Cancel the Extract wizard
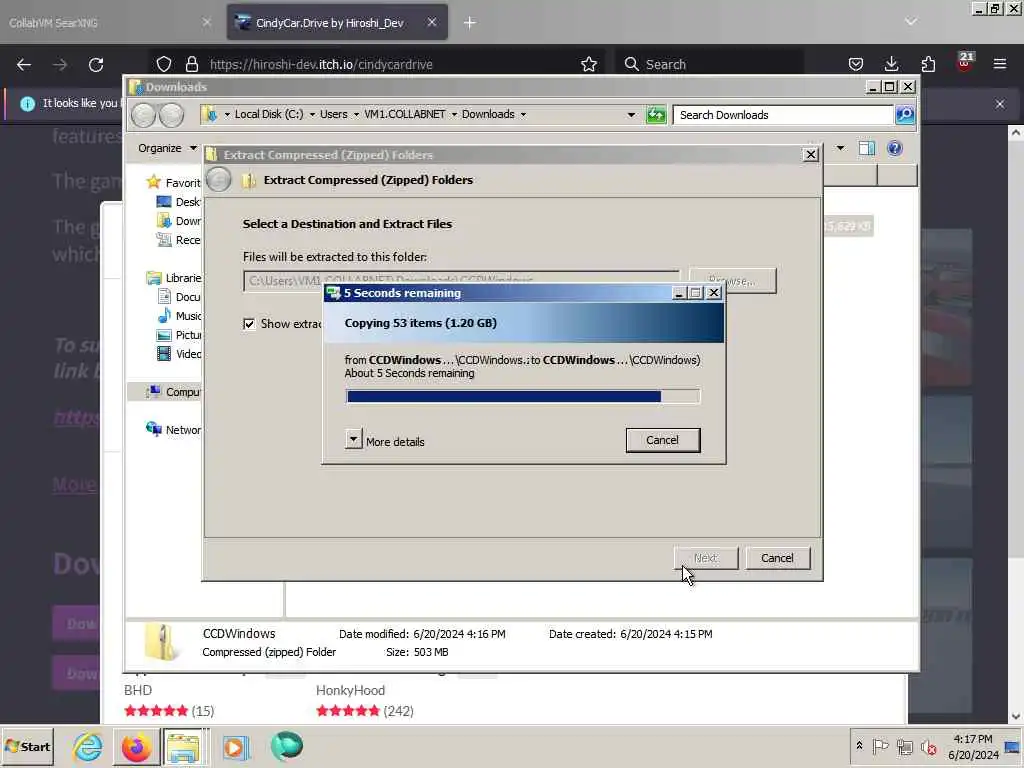This screenshot has height=768, width=1024. click(x=777, y=558)
